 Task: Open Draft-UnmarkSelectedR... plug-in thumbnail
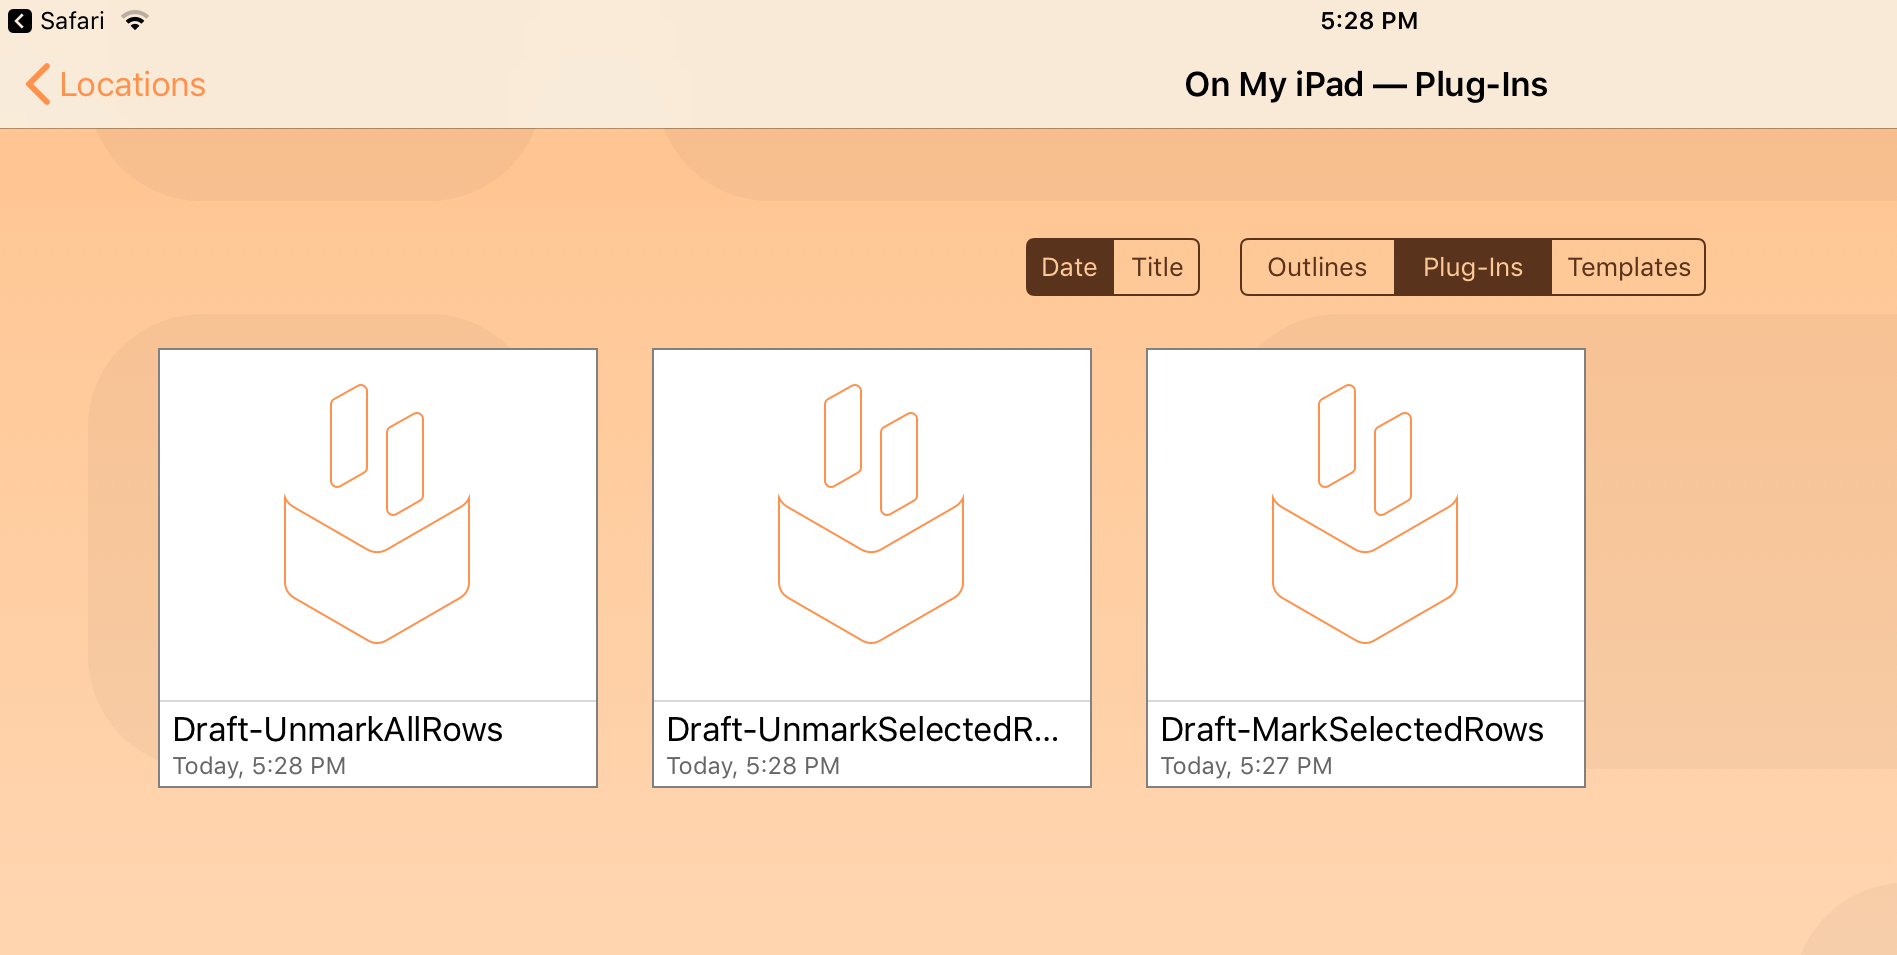pos(872,525)
